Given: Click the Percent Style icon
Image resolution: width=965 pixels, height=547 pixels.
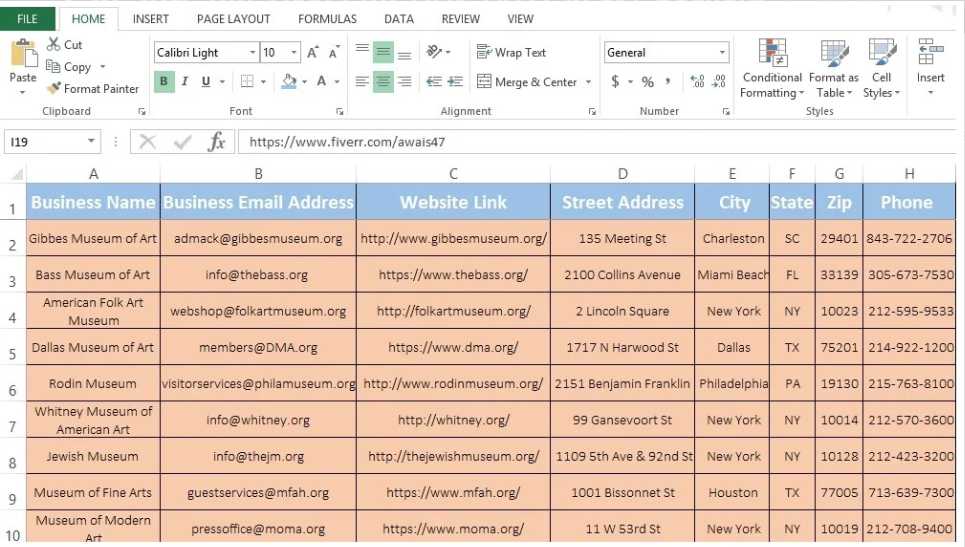Looking at the screenshot, I should [648, 82].
